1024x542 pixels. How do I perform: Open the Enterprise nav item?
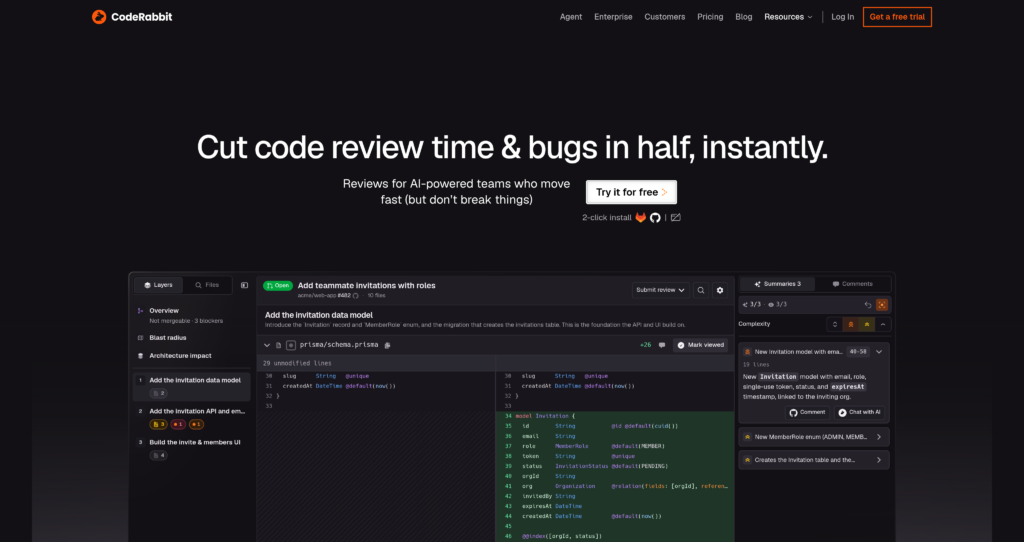tap(613, 17)
